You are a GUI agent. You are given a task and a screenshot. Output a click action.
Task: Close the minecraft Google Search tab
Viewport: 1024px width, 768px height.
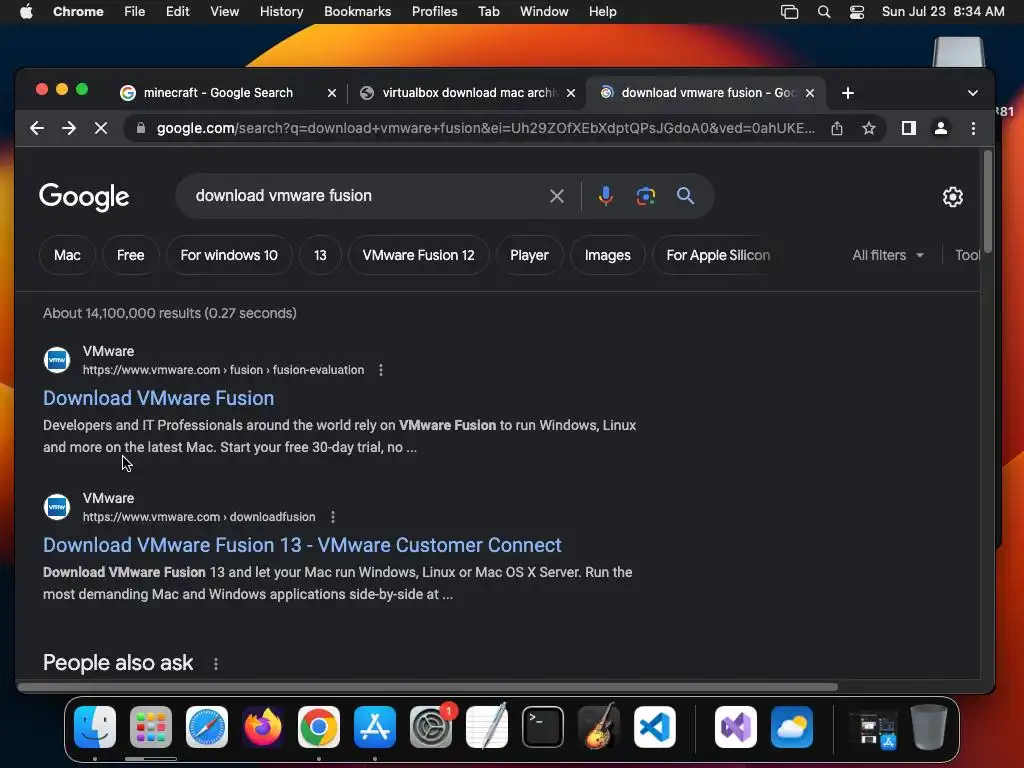point(332,93)
